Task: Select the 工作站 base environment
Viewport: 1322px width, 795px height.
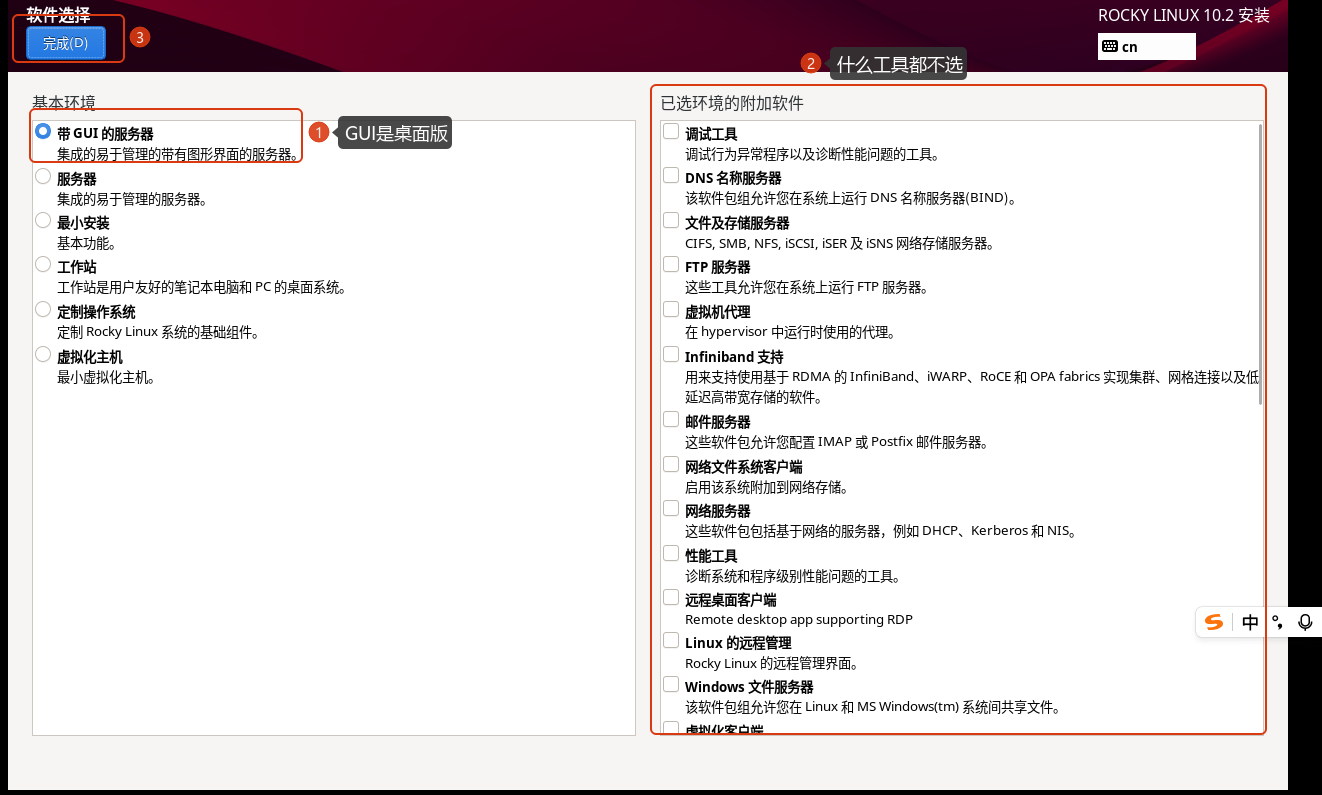Action: click(43, 265)
